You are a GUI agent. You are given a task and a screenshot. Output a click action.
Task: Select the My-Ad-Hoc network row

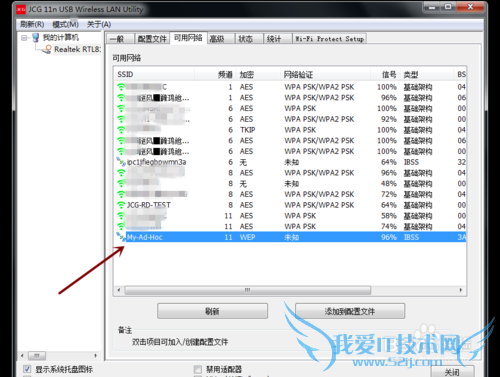[290, 237]
